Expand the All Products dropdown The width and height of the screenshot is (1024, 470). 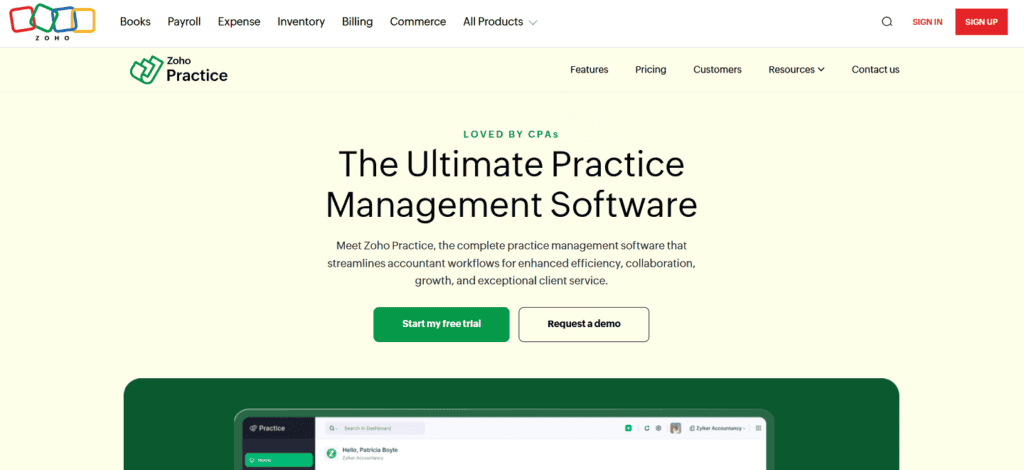coord(500,22)
